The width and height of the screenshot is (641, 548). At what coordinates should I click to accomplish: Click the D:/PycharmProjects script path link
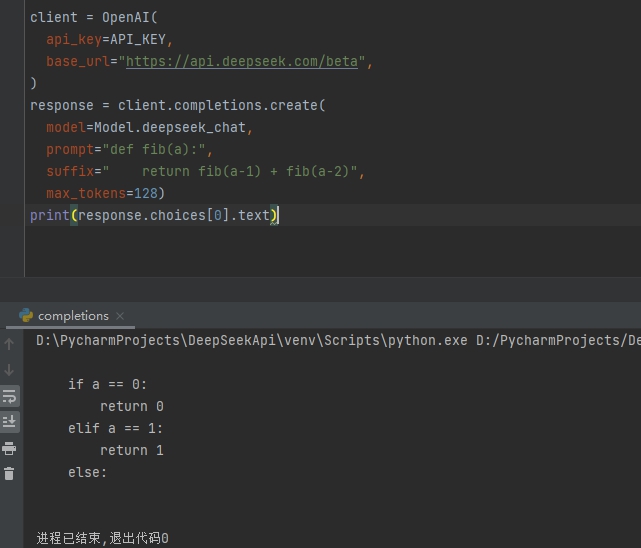coord(557,340)
